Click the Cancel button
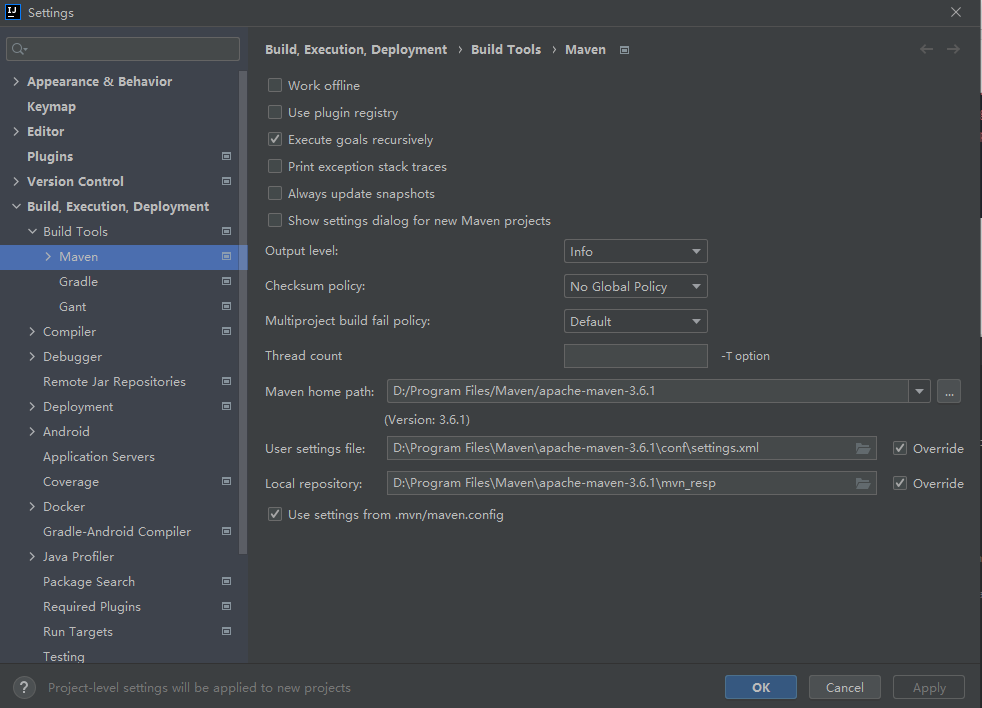Viewport: 982px width, 708px height. [845, 687]
